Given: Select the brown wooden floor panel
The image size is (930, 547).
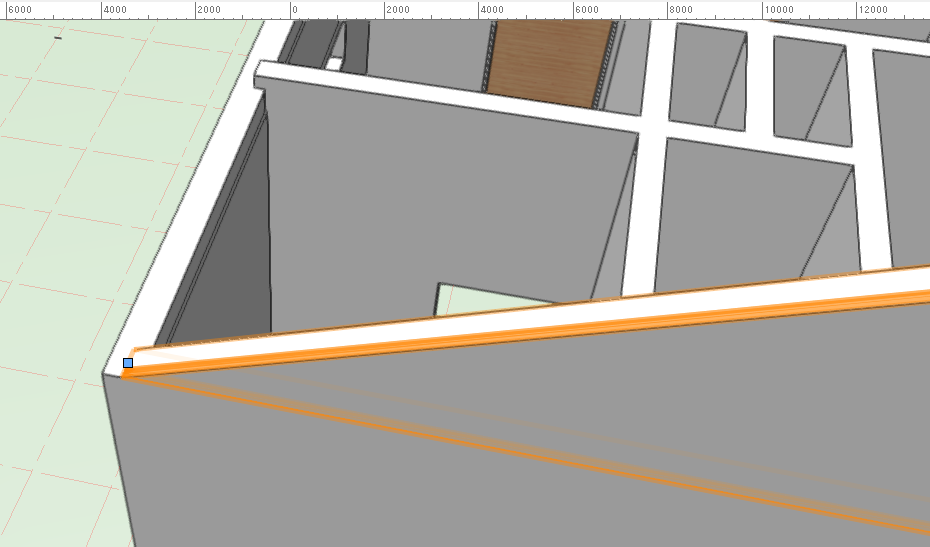Looking at the screenshot, I should (x=549, y=60).
